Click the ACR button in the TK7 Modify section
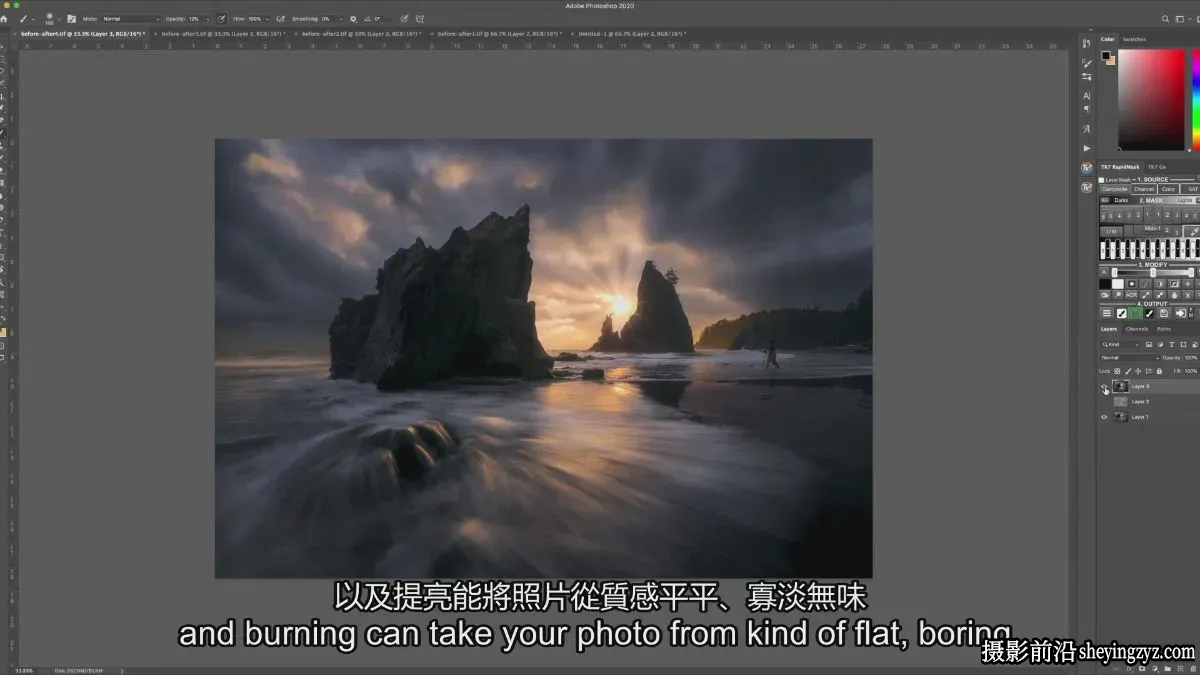The image size is (1200, 675). (x=1132, y=296)
